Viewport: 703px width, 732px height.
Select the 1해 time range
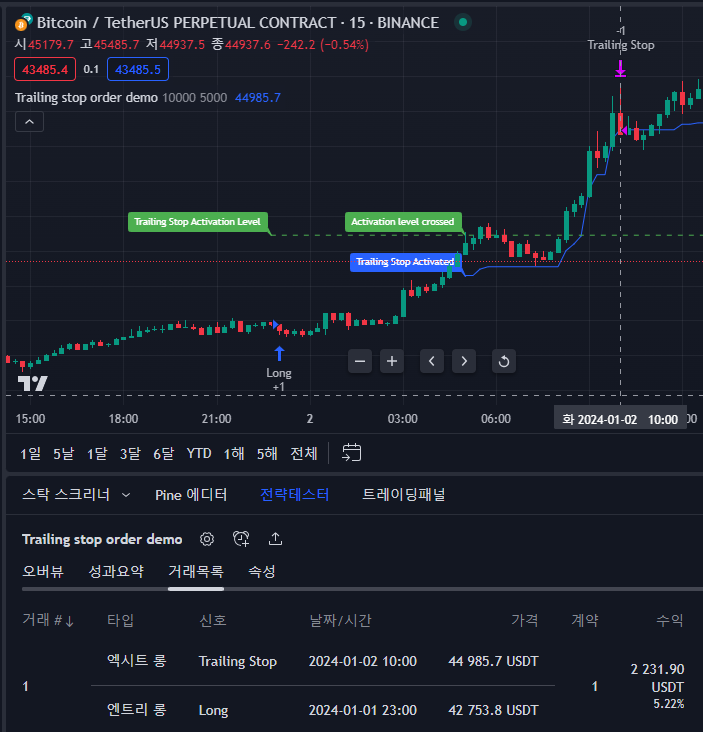tap(233, 453)
